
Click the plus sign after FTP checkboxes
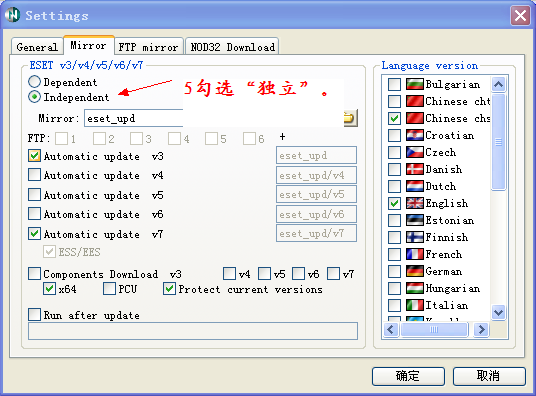coord(282,137)
